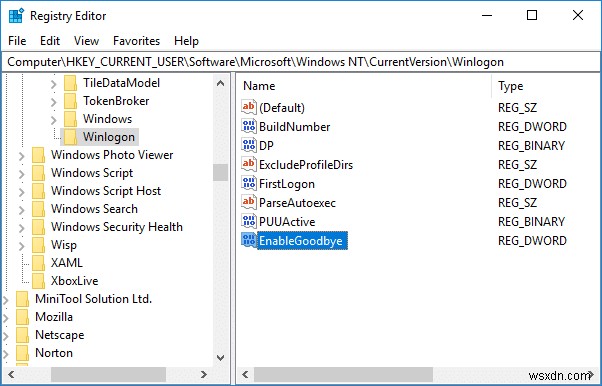Open the Help menu

[186, 41]
